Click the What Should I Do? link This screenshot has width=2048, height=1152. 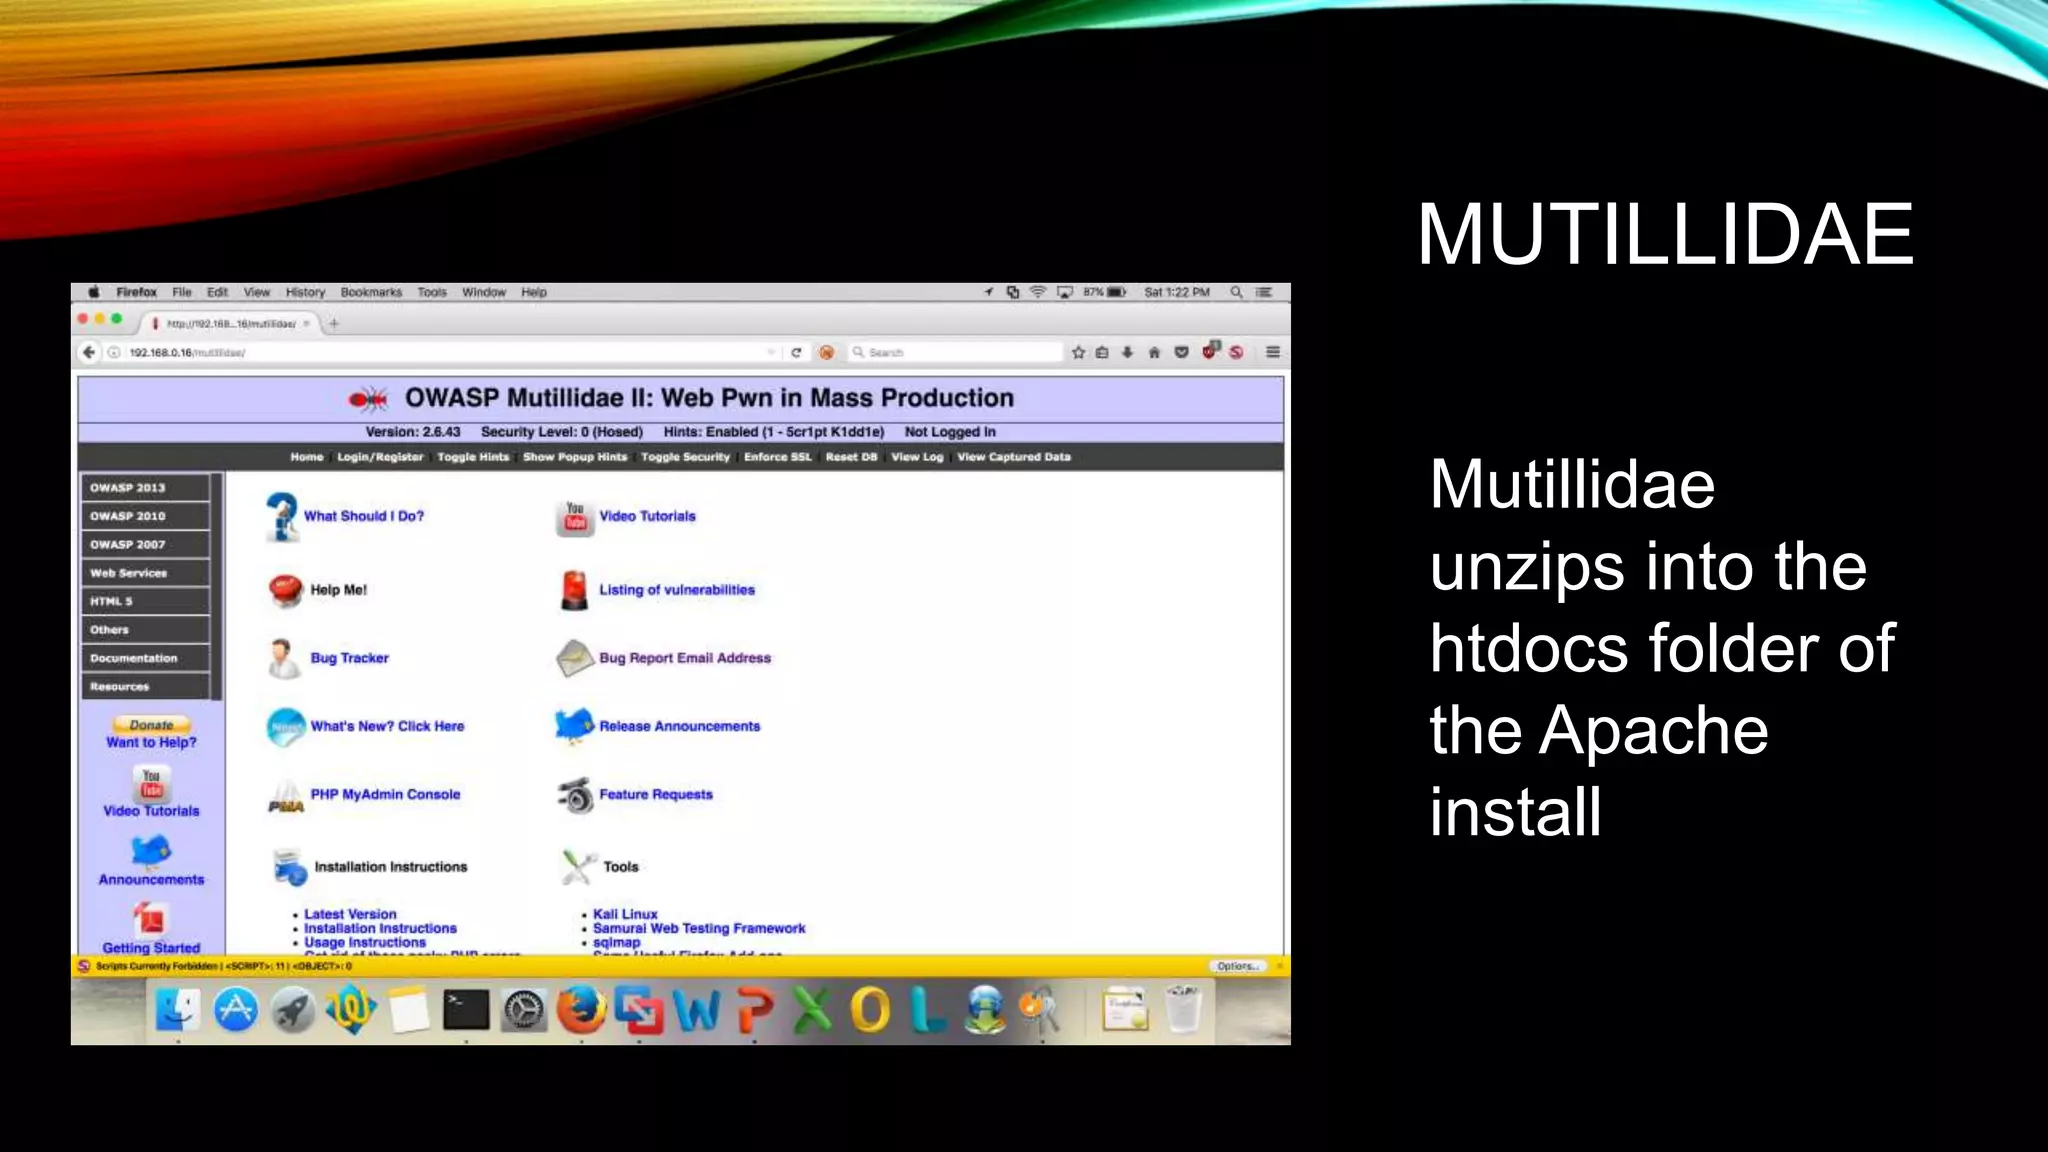(364, 516)
